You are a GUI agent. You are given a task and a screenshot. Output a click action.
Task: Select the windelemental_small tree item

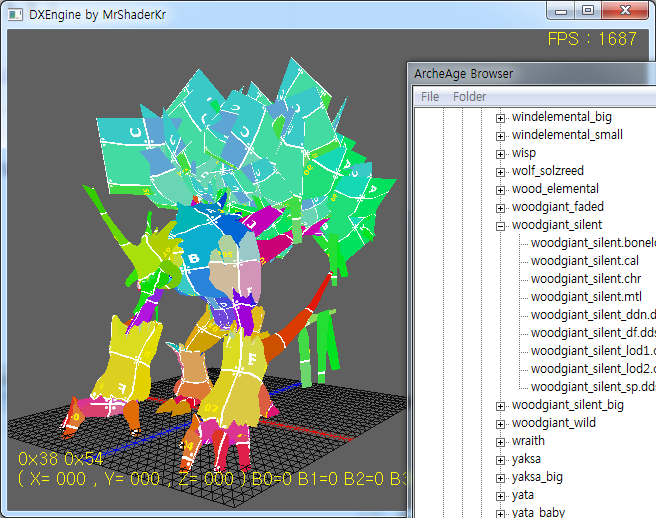(567, 135)
